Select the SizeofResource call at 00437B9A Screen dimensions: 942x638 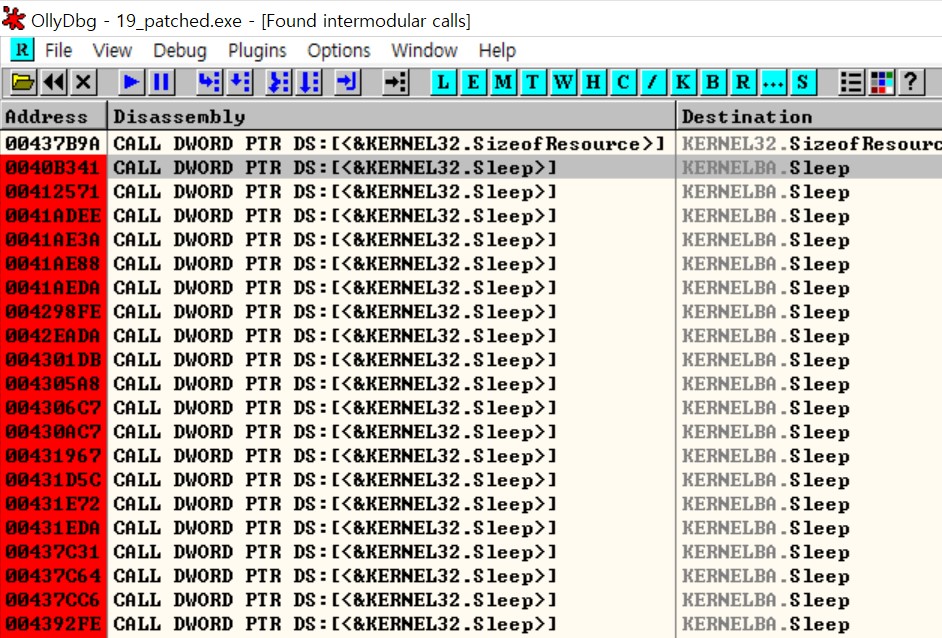point(471,144)
